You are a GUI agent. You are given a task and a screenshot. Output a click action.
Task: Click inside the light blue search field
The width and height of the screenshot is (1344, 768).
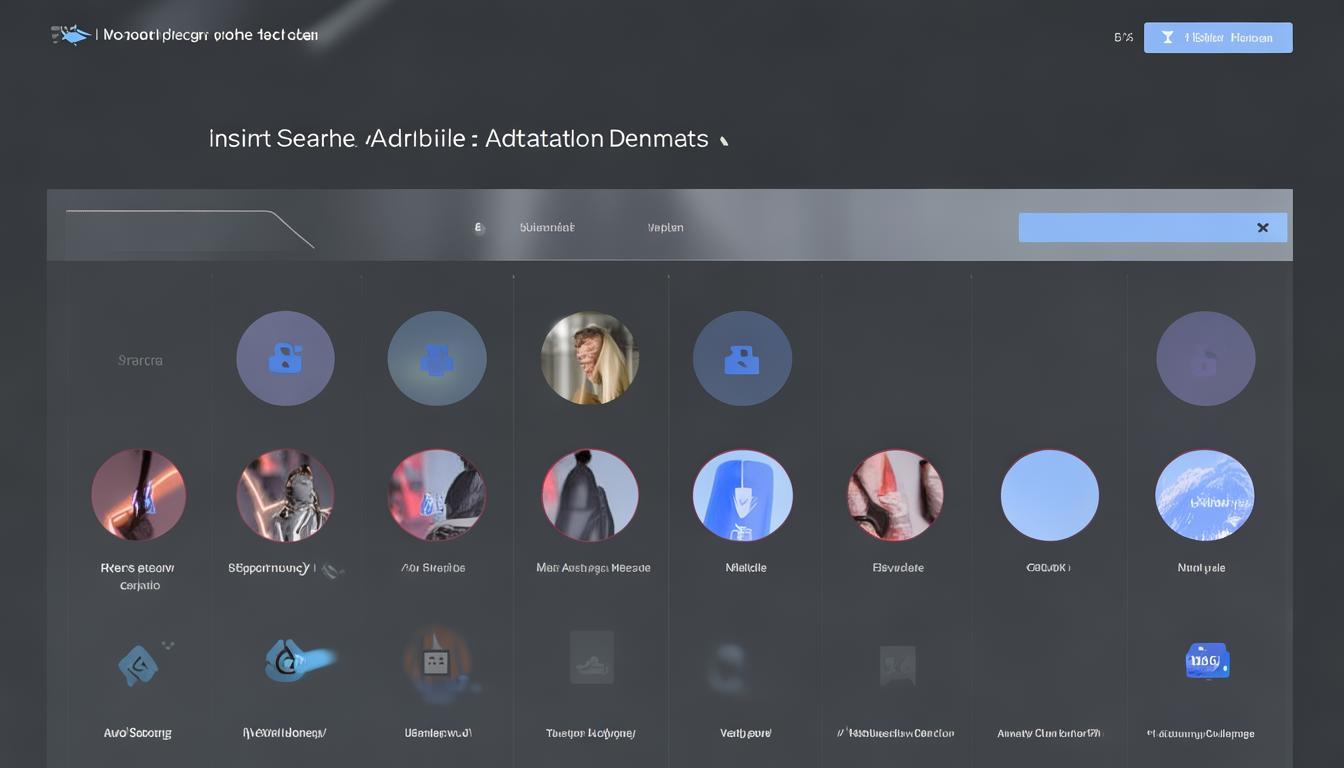(1130, 228)
